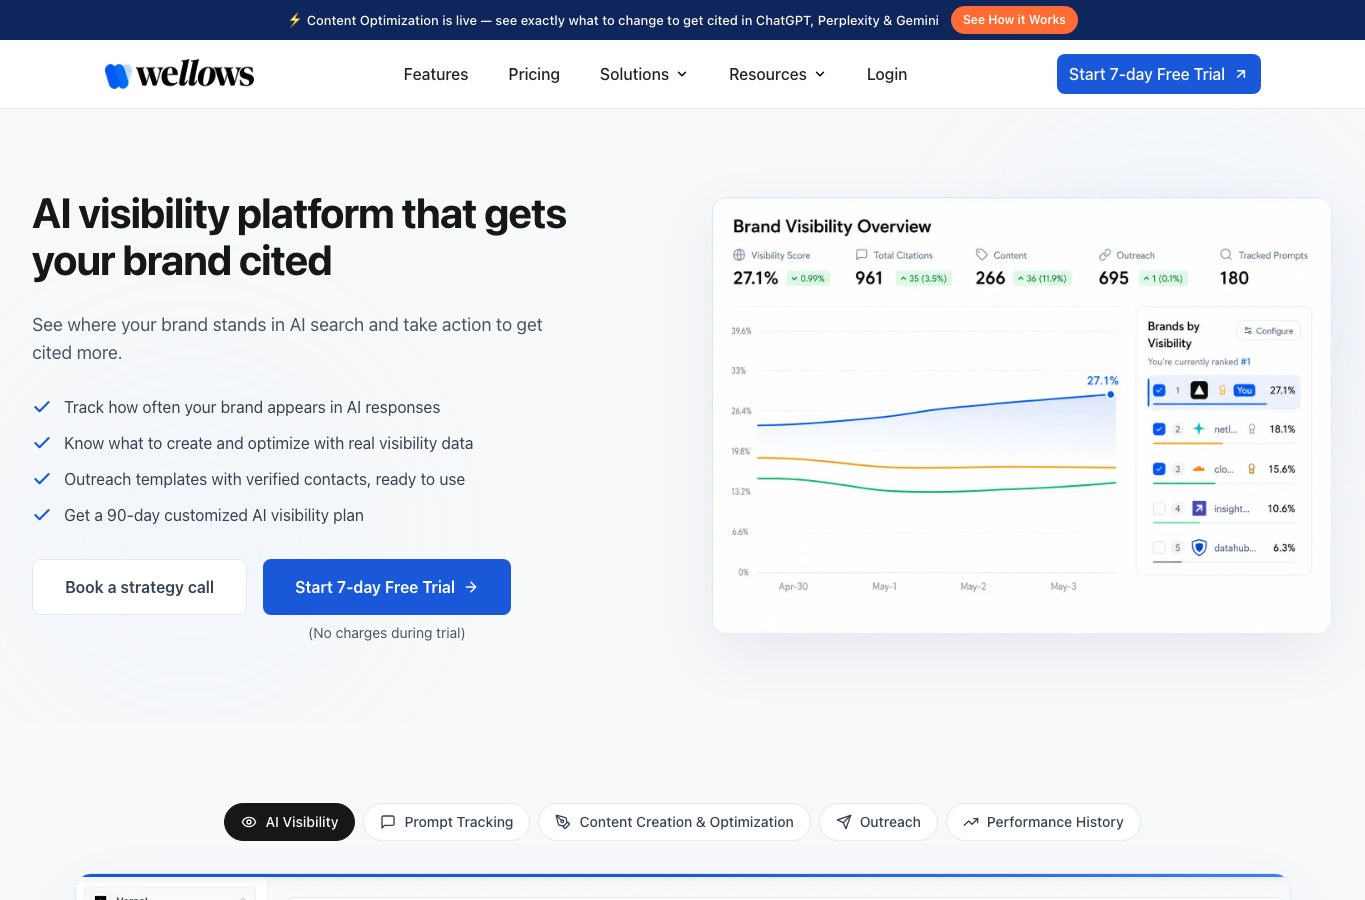Click the award ribbon icon in clo... row
Screen dimensions: 1365x900
tap(1251, 469)
